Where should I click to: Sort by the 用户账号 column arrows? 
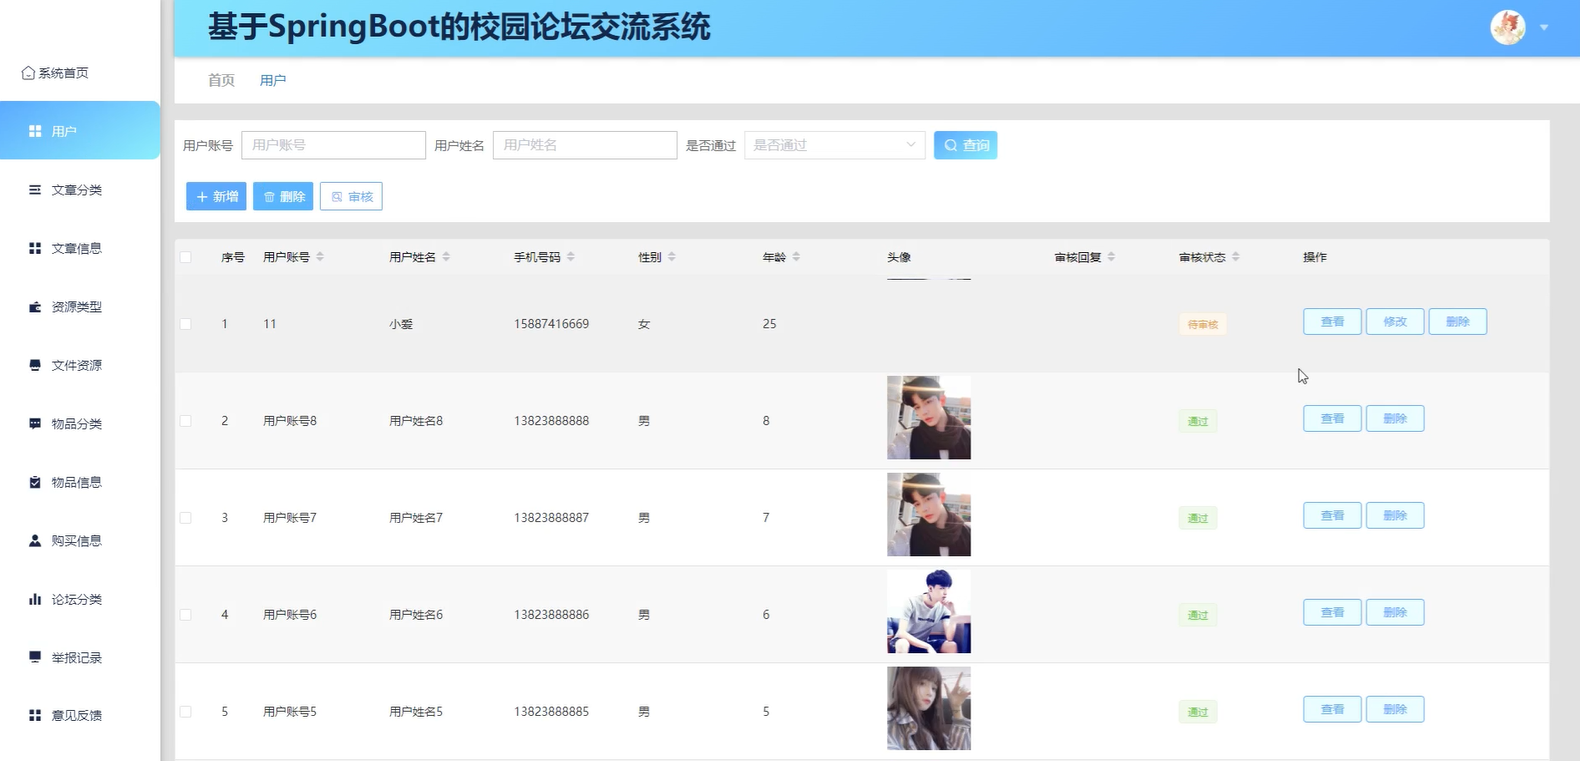pyautogui.click(x=320, y=257)
